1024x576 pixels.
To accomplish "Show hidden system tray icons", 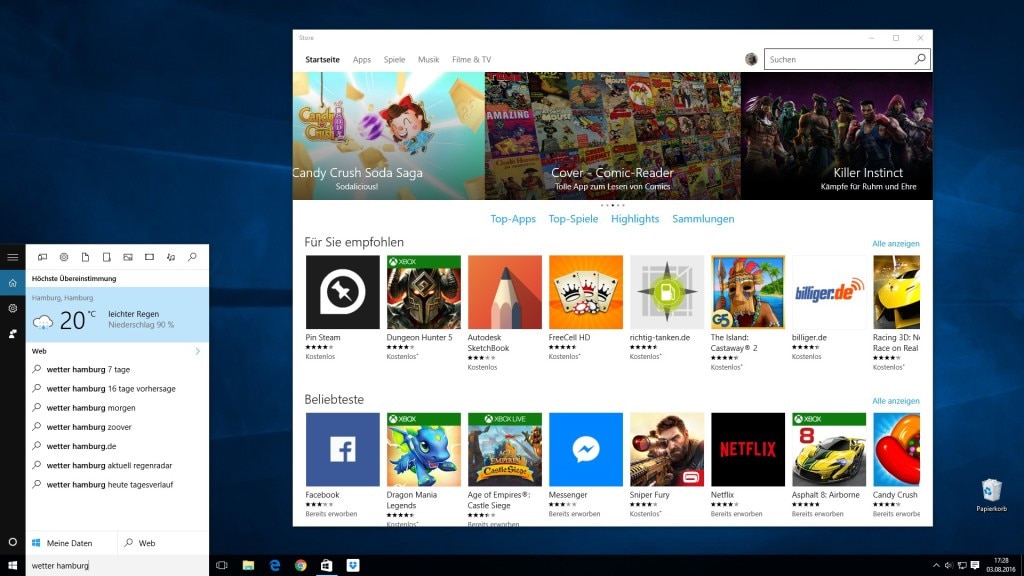I will tap(936, 566).
